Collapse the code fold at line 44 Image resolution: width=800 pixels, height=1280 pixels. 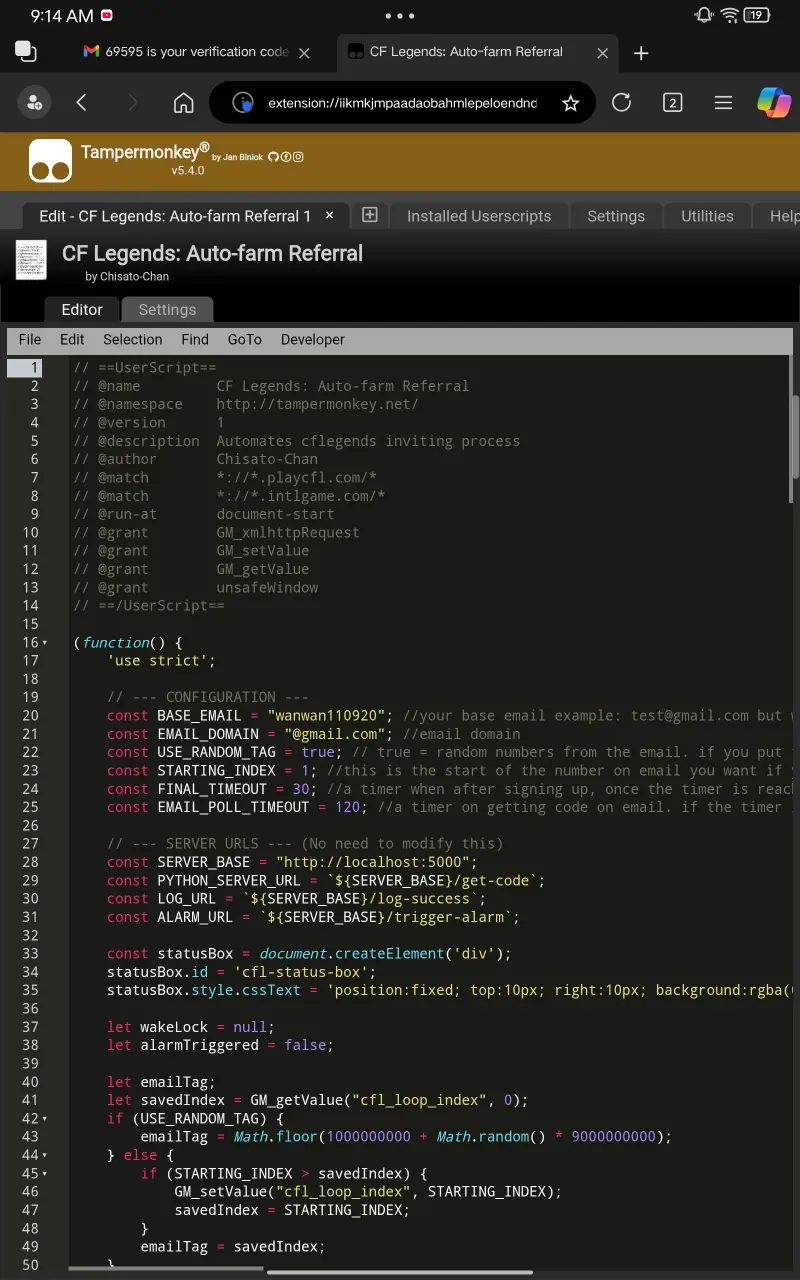tap(45, 1155)
